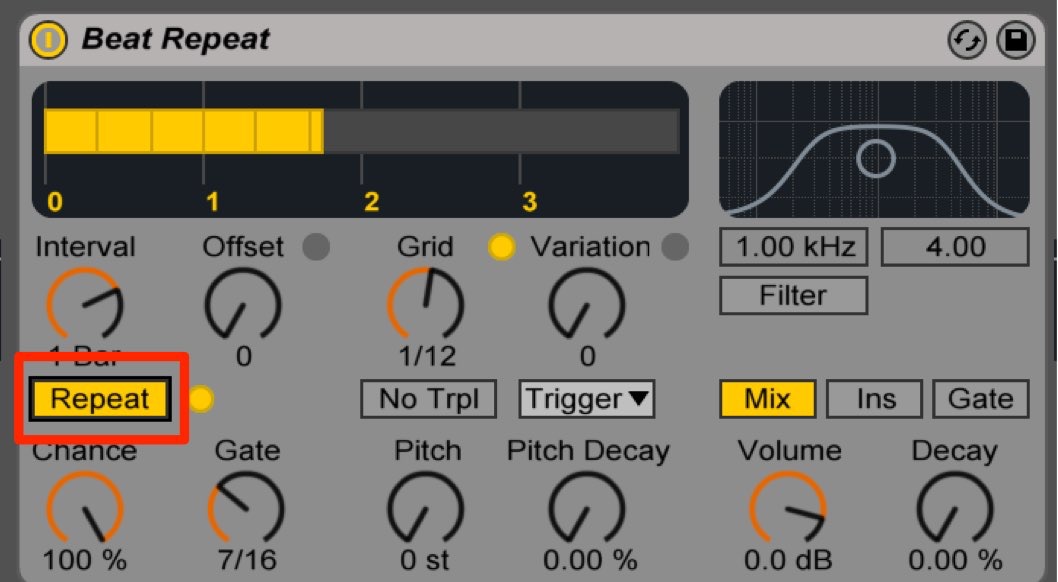Click the Volume label

tap(789, 450)
